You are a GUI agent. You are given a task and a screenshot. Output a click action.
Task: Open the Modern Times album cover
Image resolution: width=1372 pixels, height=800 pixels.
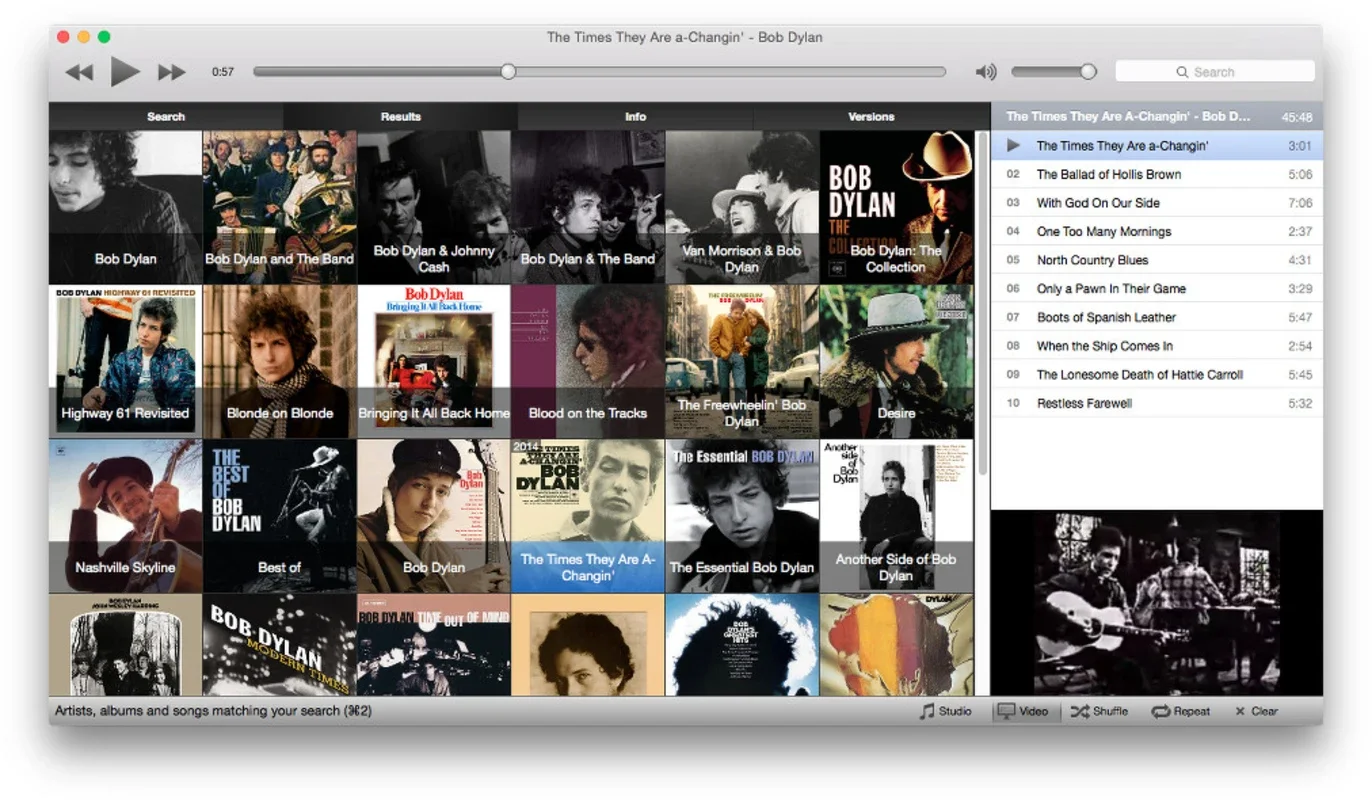pos(280,645)
